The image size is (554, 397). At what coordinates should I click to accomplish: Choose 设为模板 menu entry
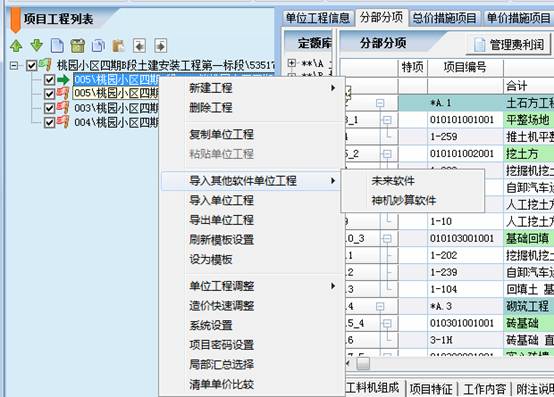[x=211, y=260]
